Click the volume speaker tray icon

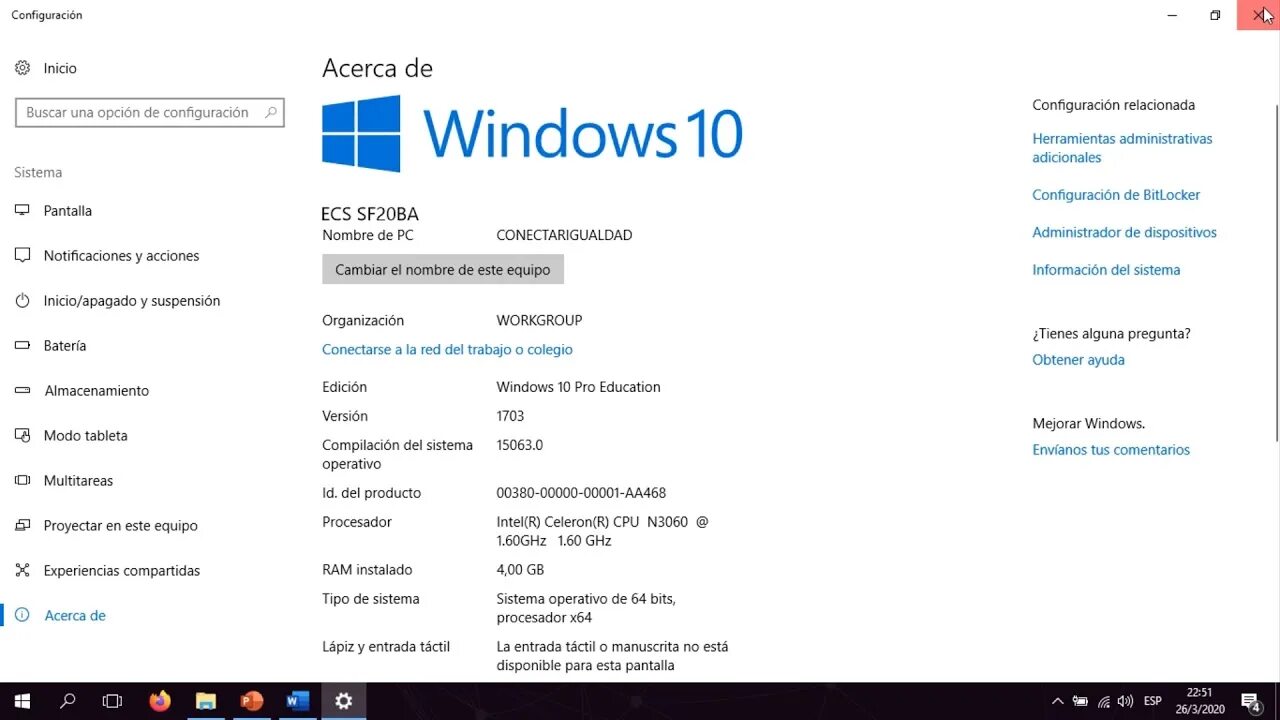click(x=1126, y=701)
